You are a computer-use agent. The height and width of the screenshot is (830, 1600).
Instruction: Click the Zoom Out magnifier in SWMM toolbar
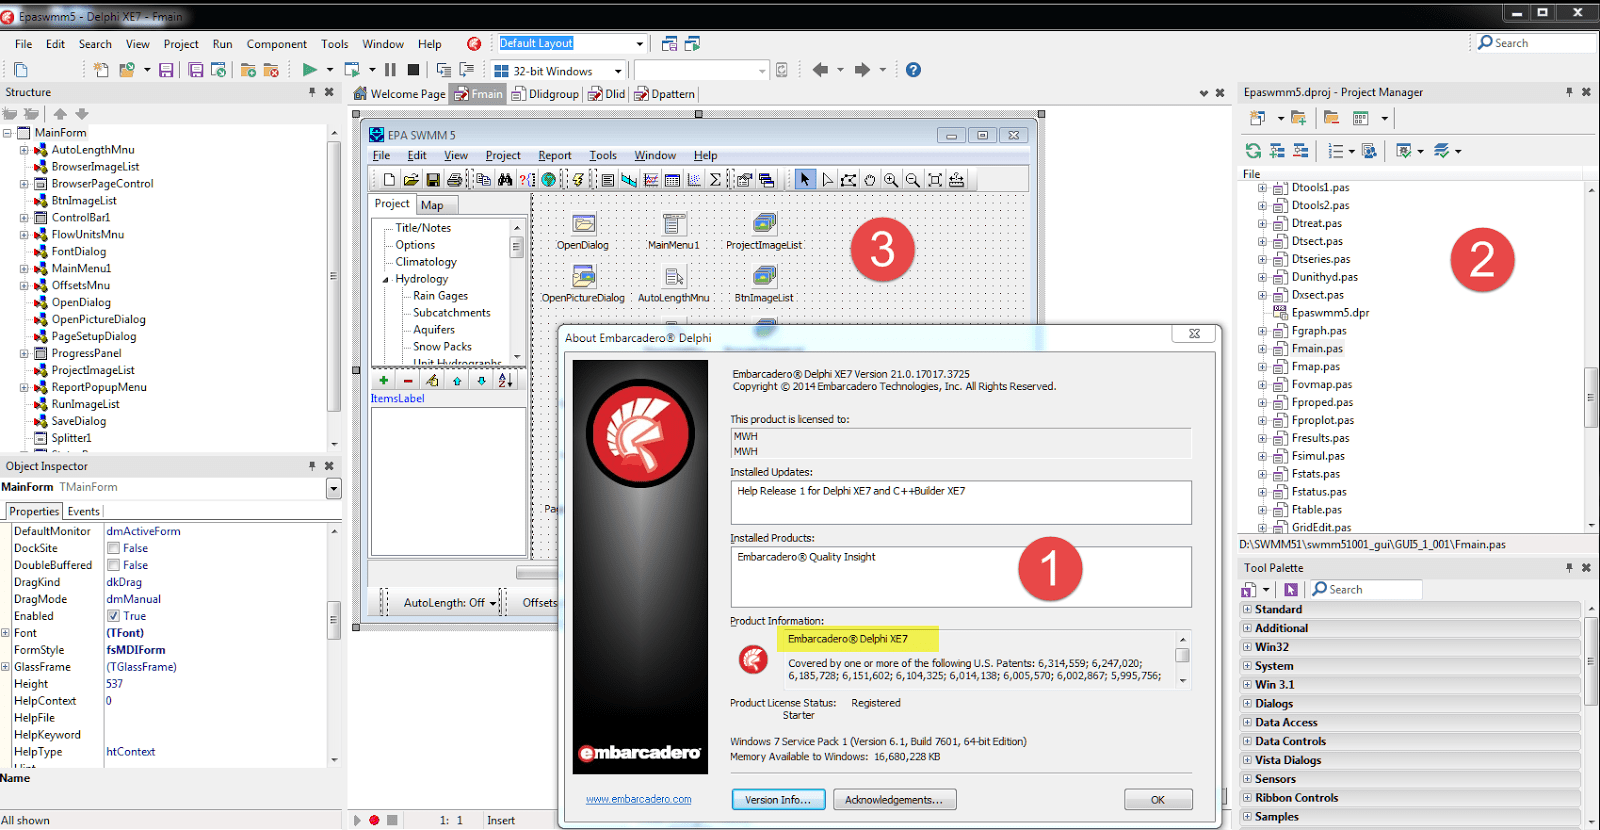pyautogui.click(x=913, y=180)
